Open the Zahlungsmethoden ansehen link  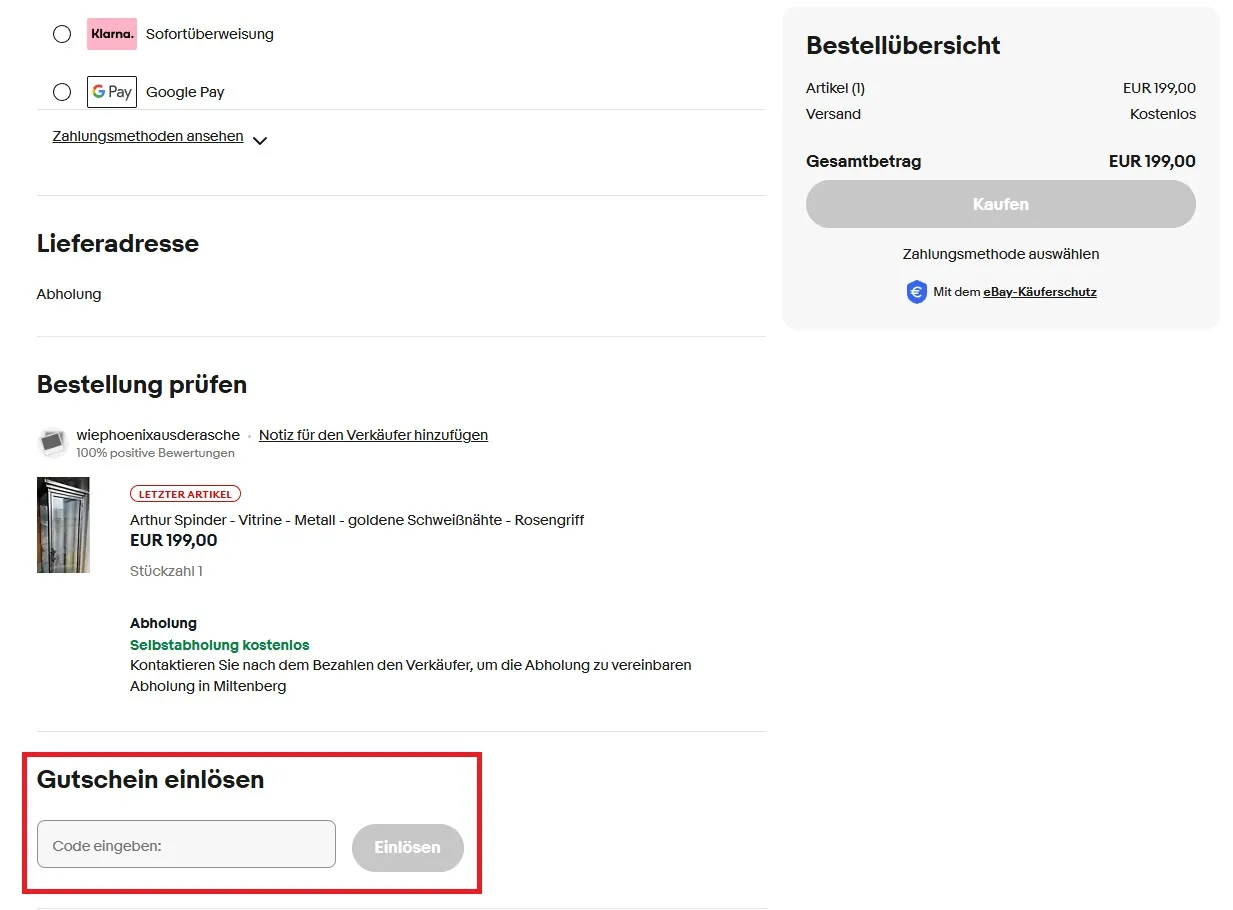point(146,136)
